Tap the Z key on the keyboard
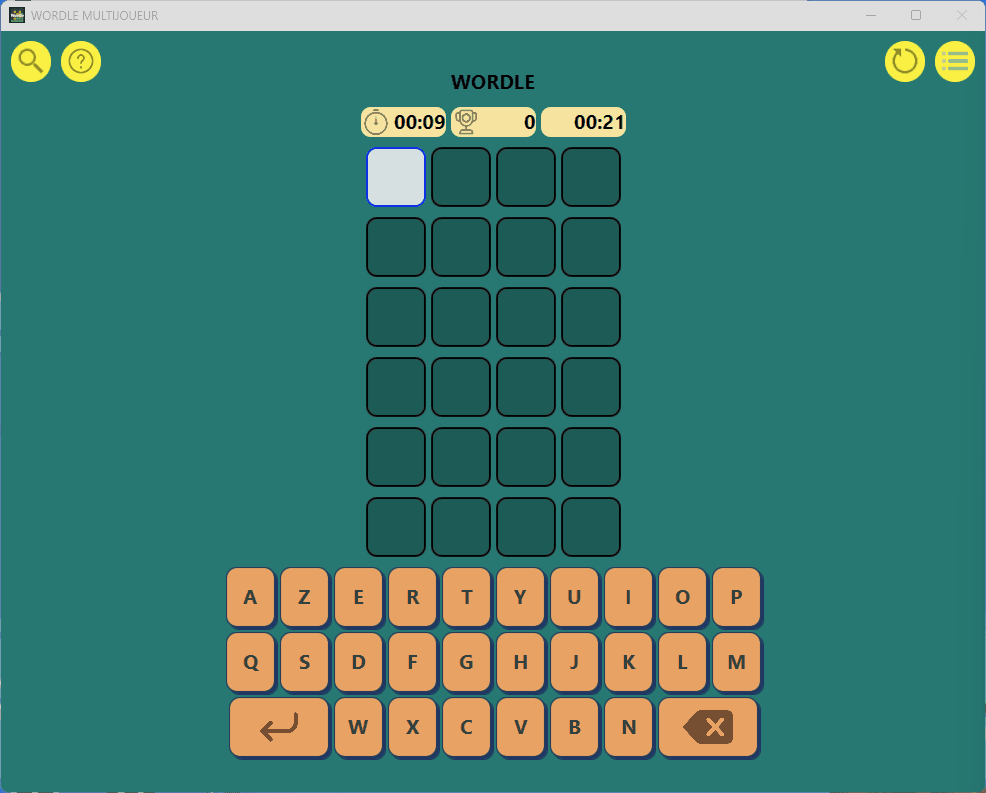Image resolution: width=986 pixels, height=793 pixels. (x=304, y=597)
